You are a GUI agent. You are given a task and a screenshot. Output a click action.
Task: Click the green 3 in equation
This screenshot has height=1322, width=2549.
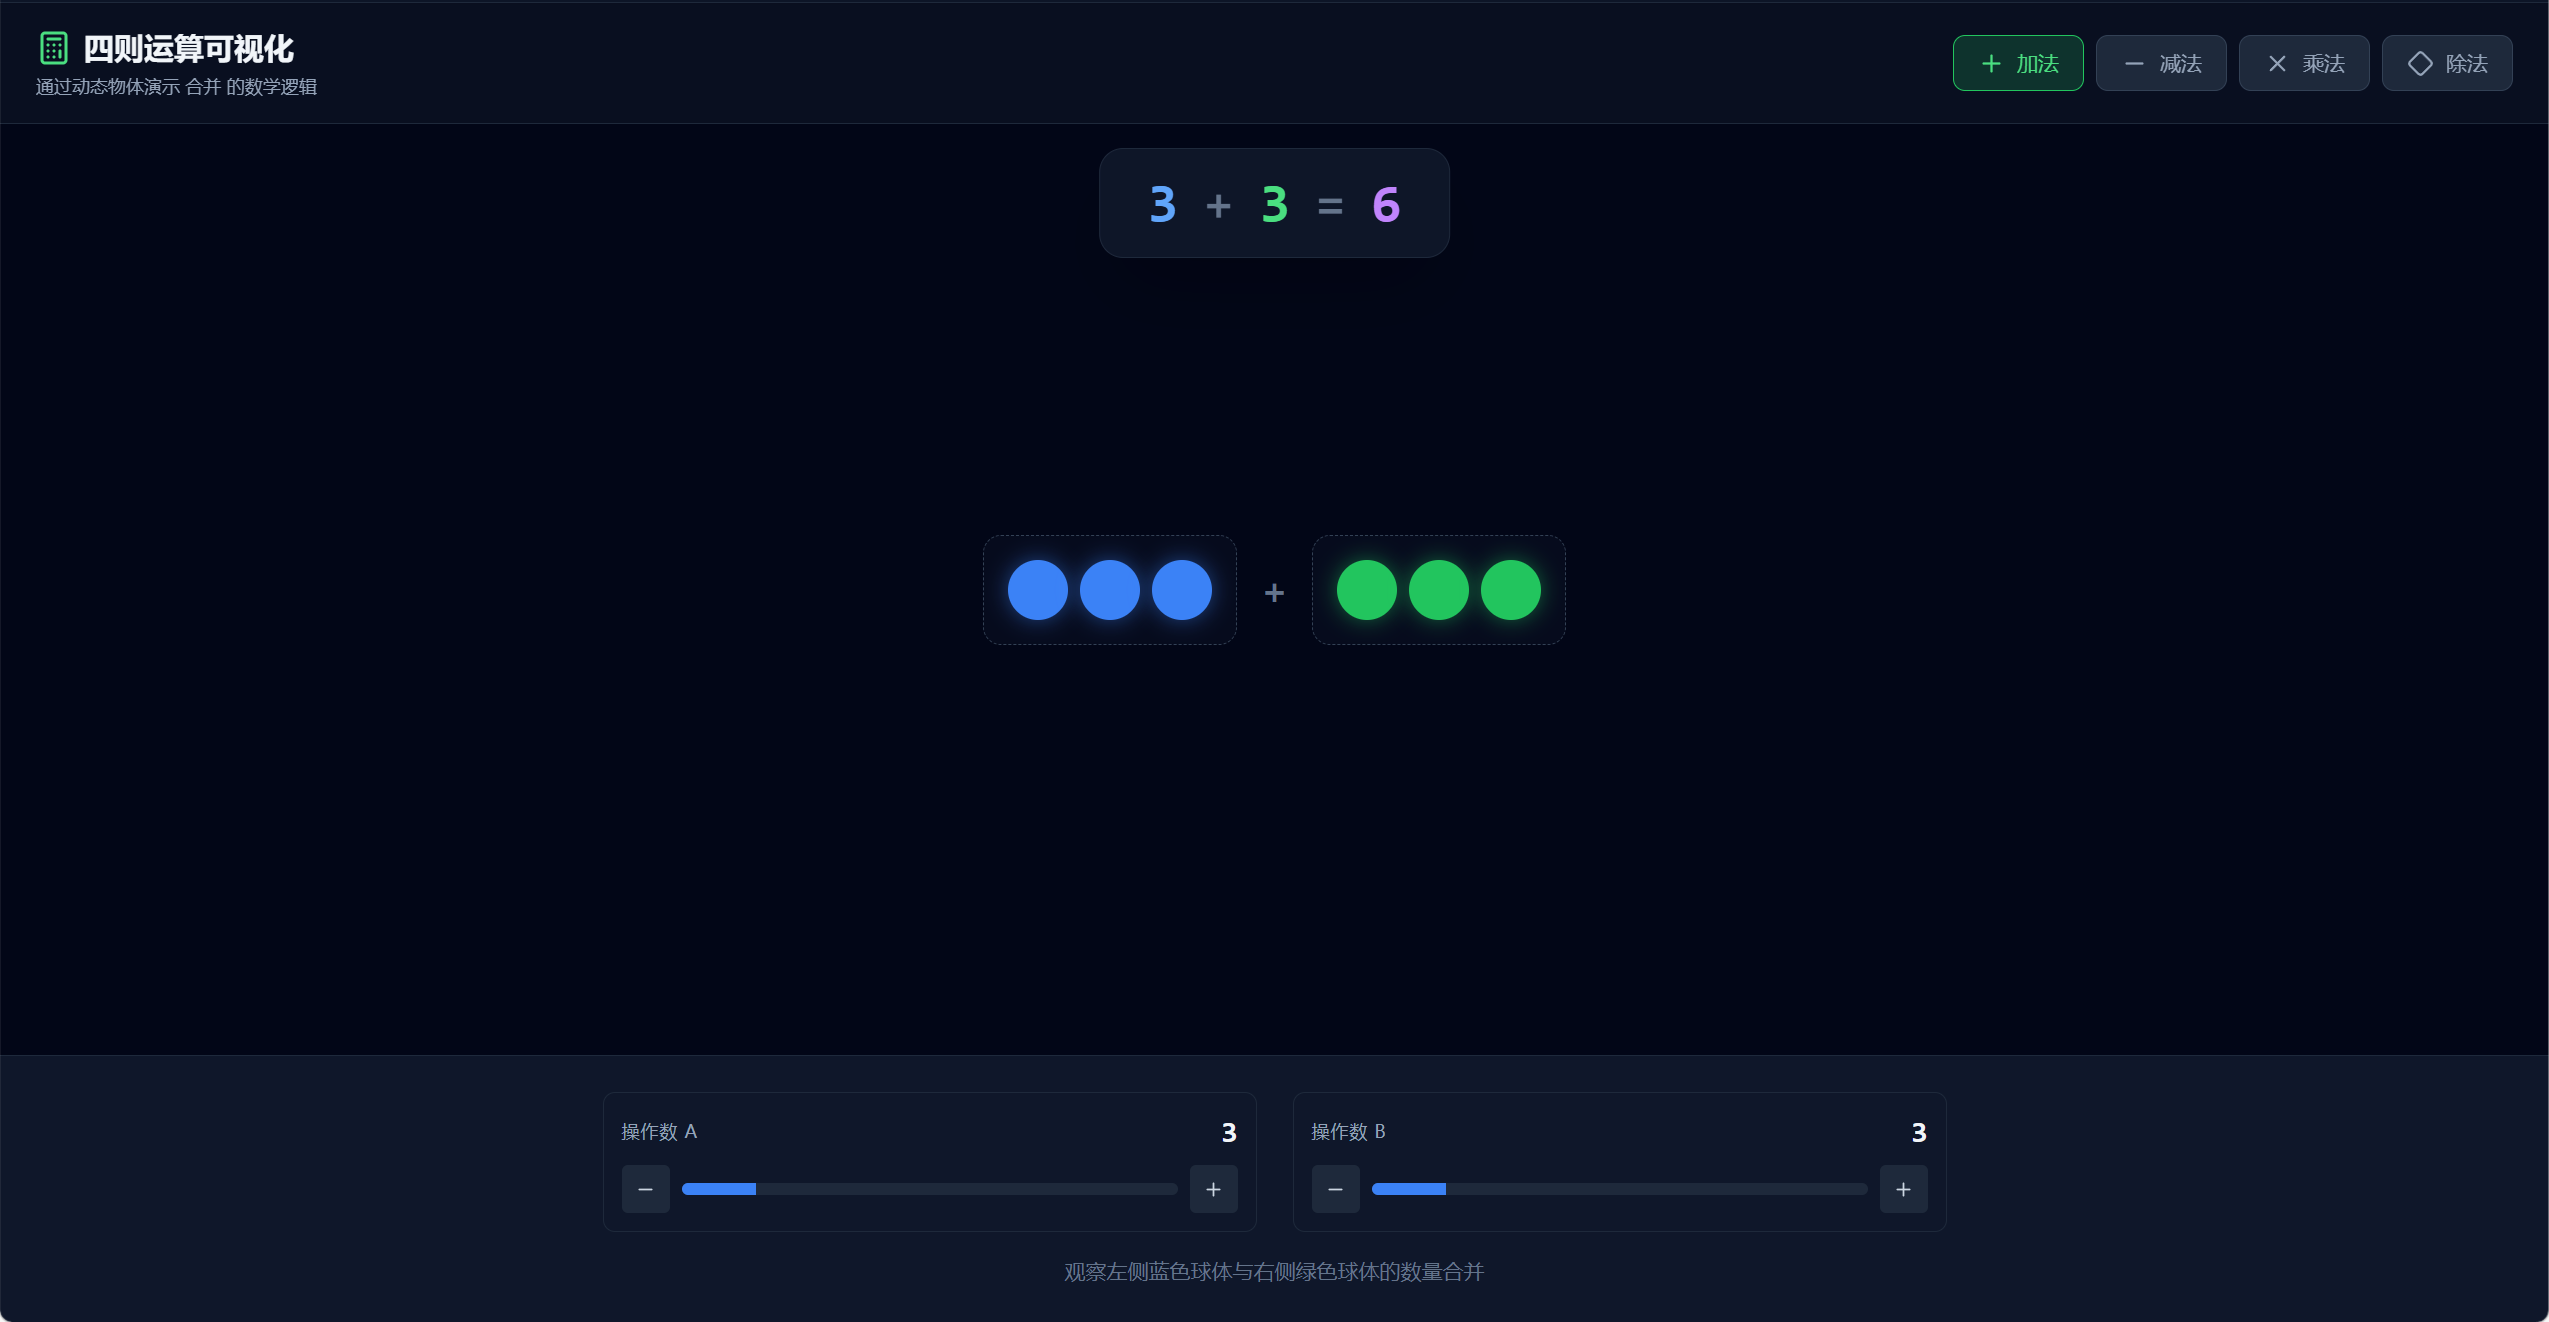click(x=1274, y=205)
